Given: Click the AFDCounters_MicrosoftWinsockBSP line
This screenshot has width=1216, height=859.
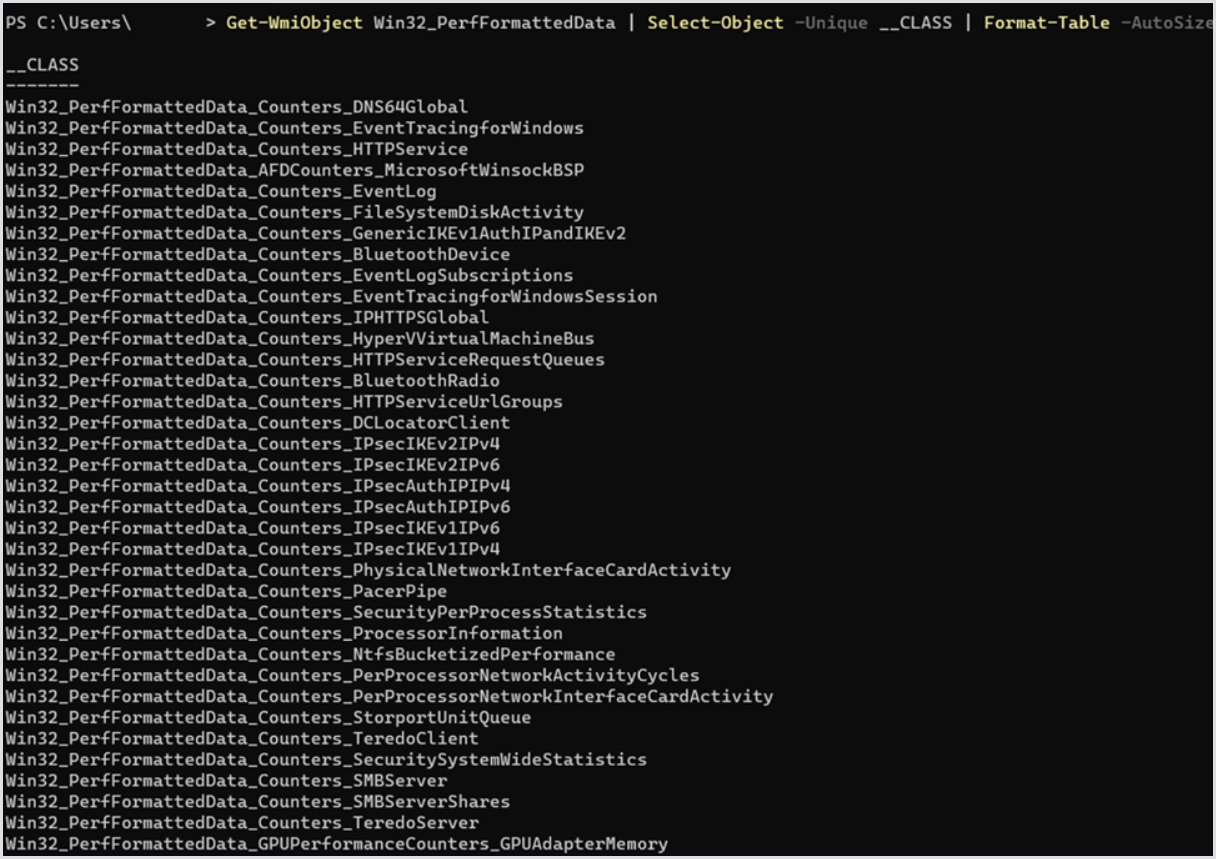Looking at the screenshot, I should point(294,170).
